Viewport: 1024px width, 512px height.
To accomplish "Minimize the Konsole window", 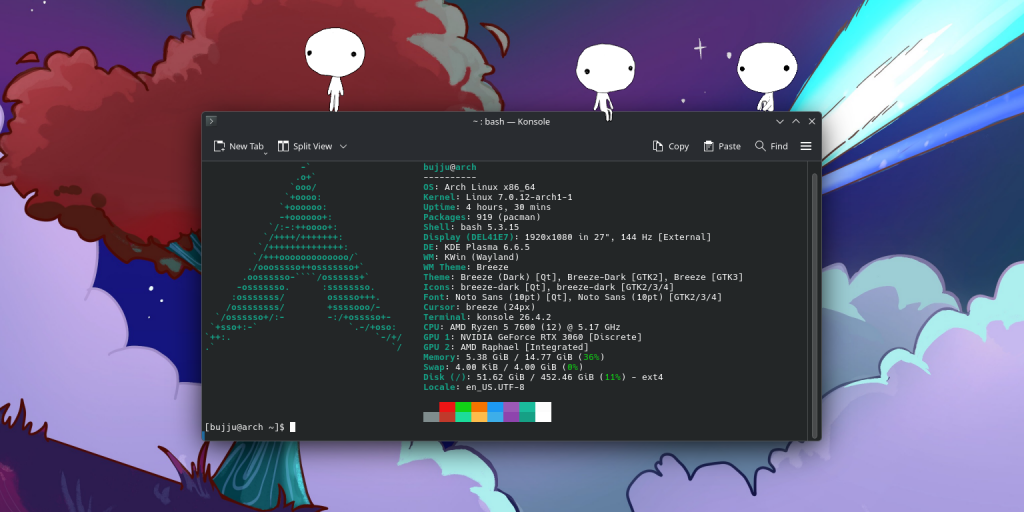I will [x=780, y=121].
